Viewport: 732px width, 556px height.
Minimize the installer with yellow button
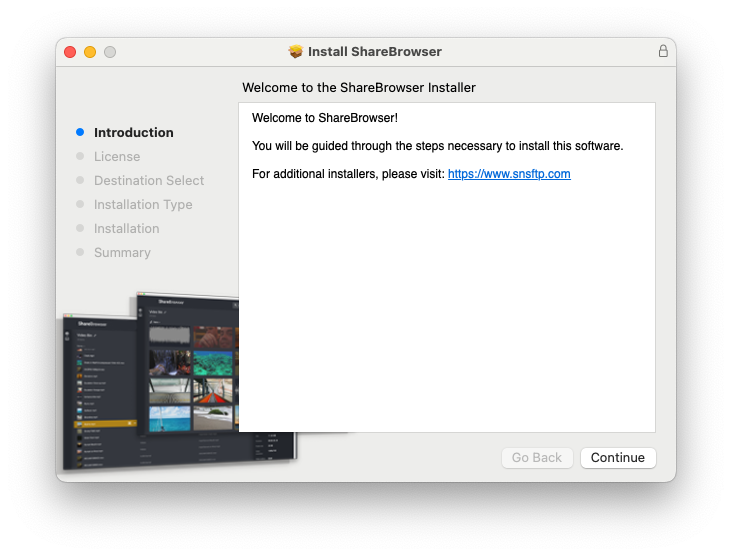[90, 52]
